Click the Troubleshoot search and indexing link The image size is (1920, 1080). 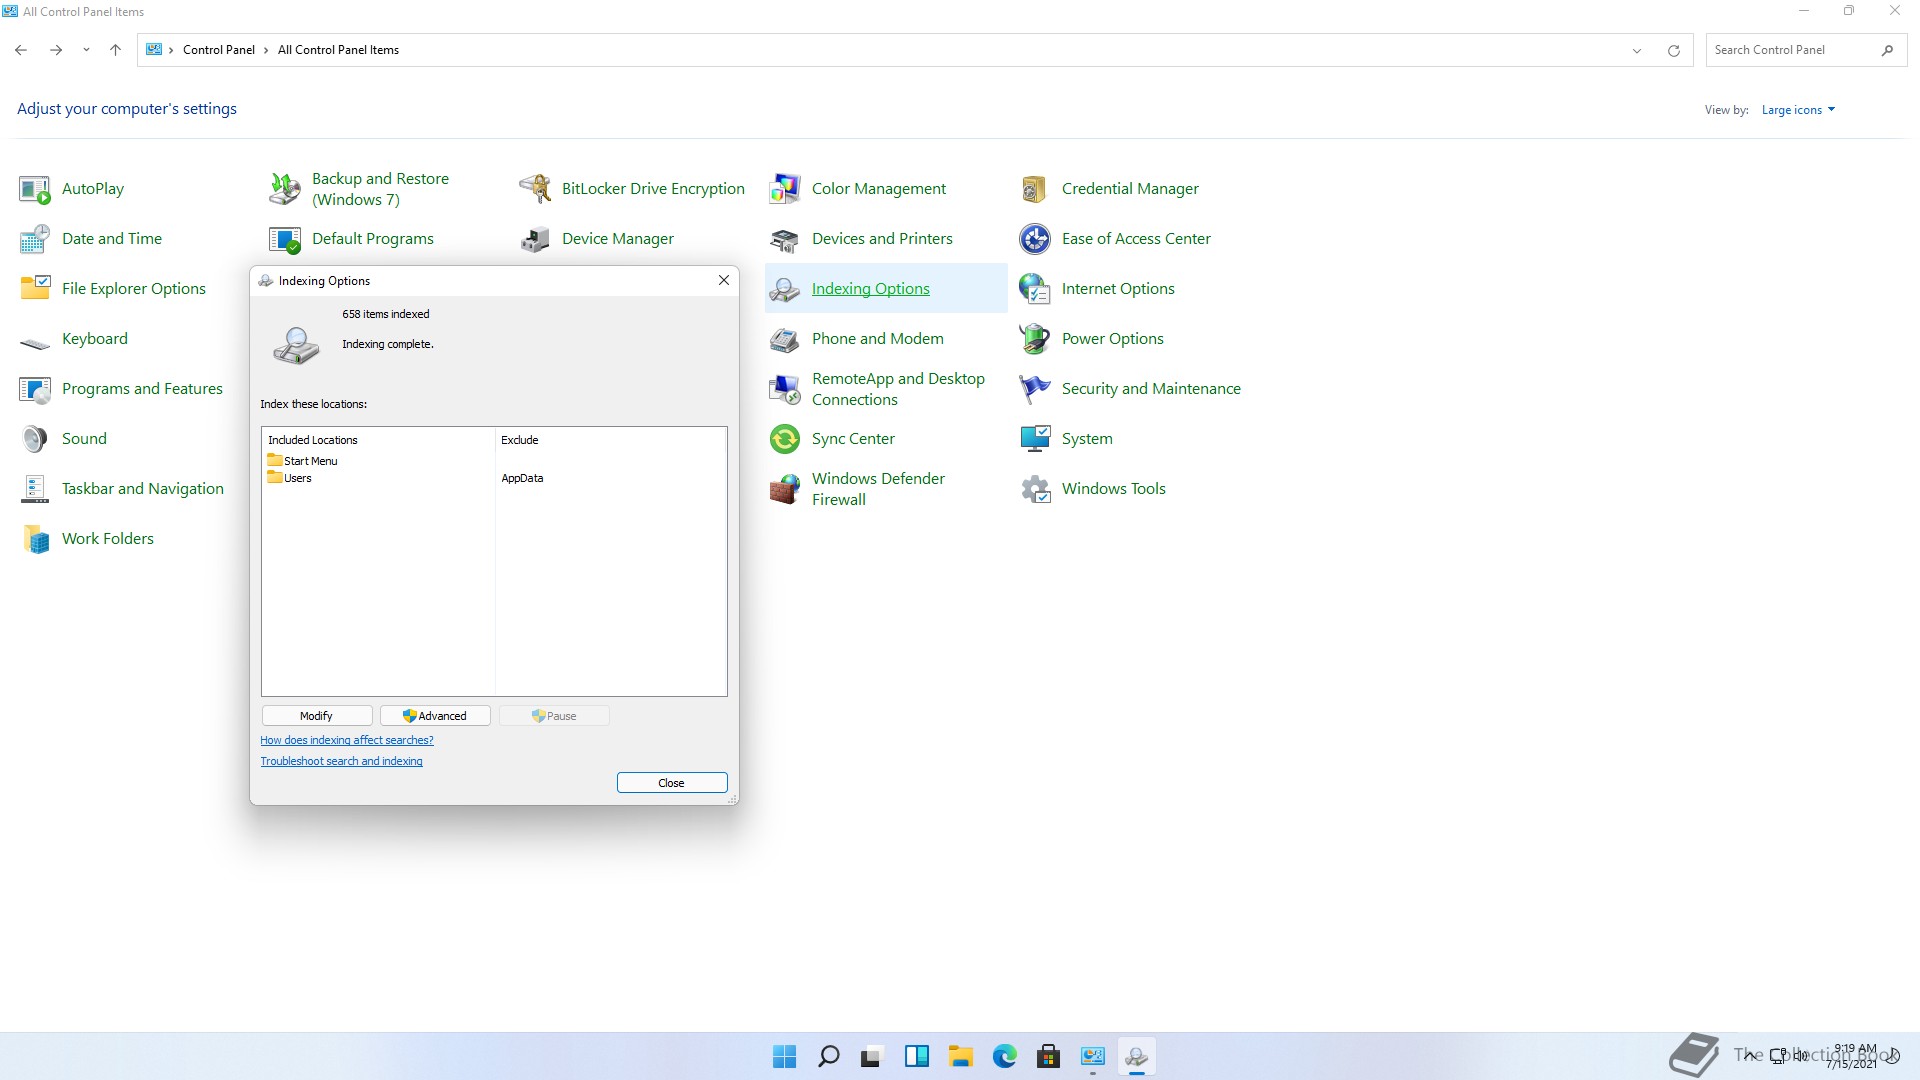[341, 761]
